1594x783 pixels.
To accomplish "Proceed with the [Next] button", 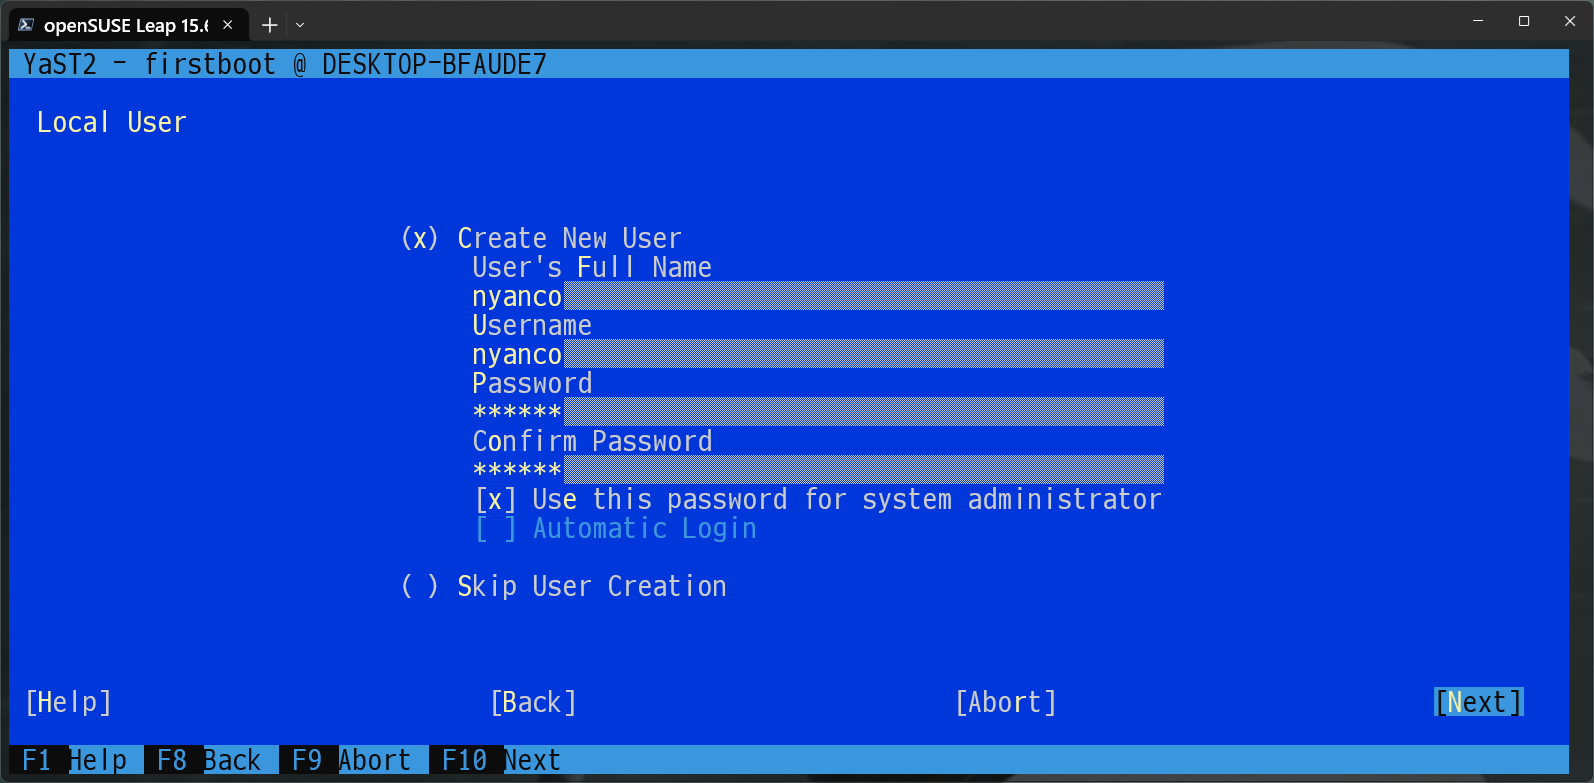I will click(x=1479, y=702).
